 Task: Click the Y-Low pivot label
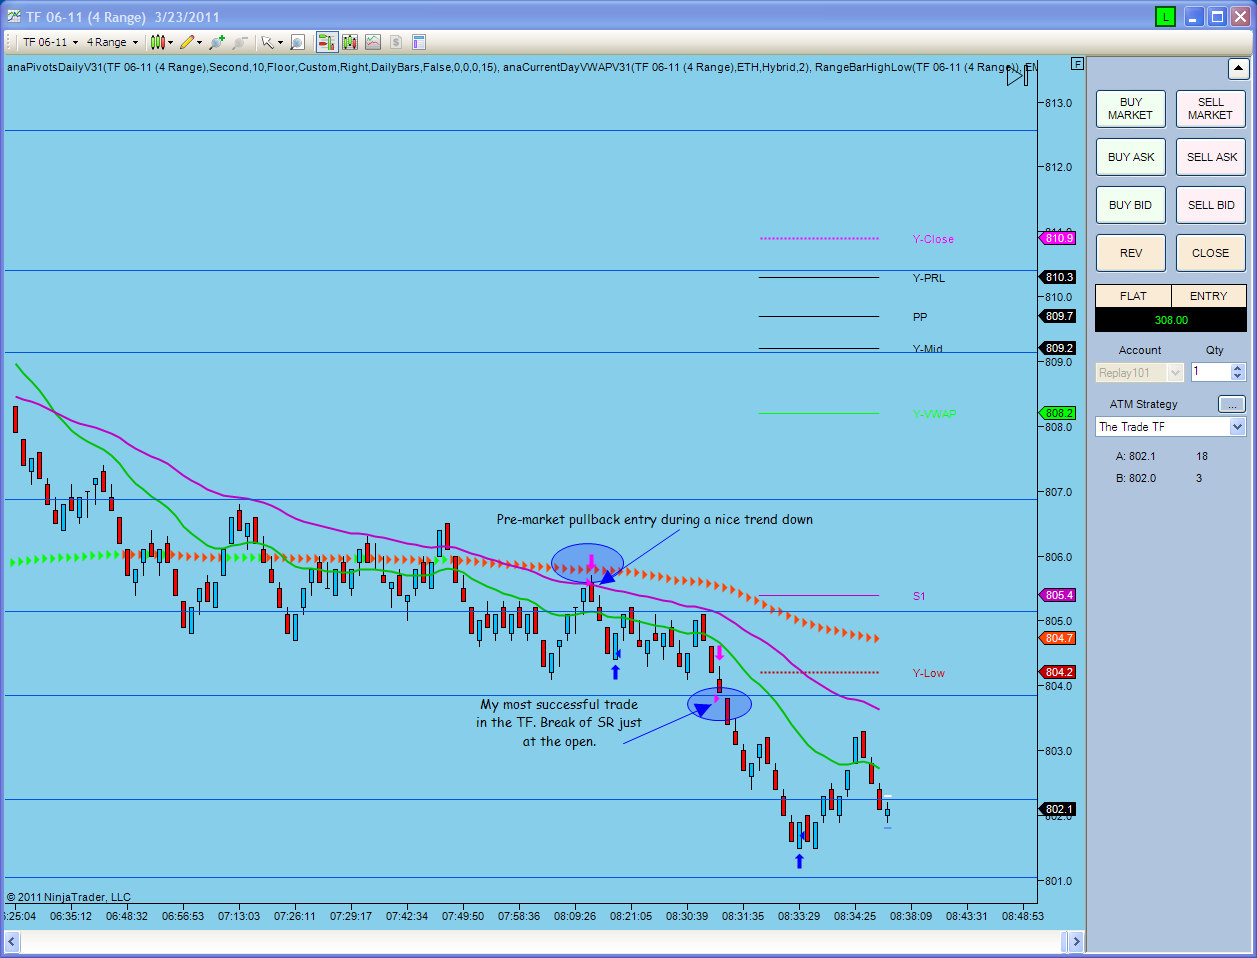point(928,673)
